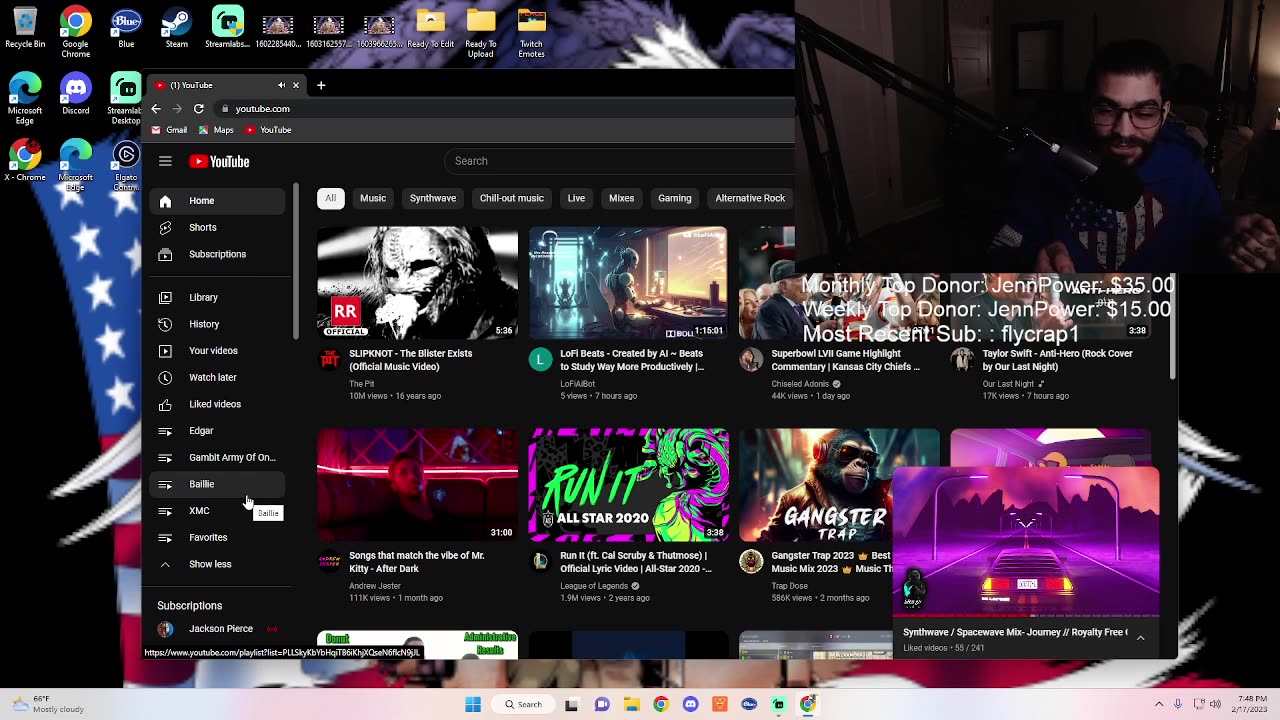Open the YouTube hamburger guide menu
Screen dimensions: 1280x720
(x=165, y=161)
